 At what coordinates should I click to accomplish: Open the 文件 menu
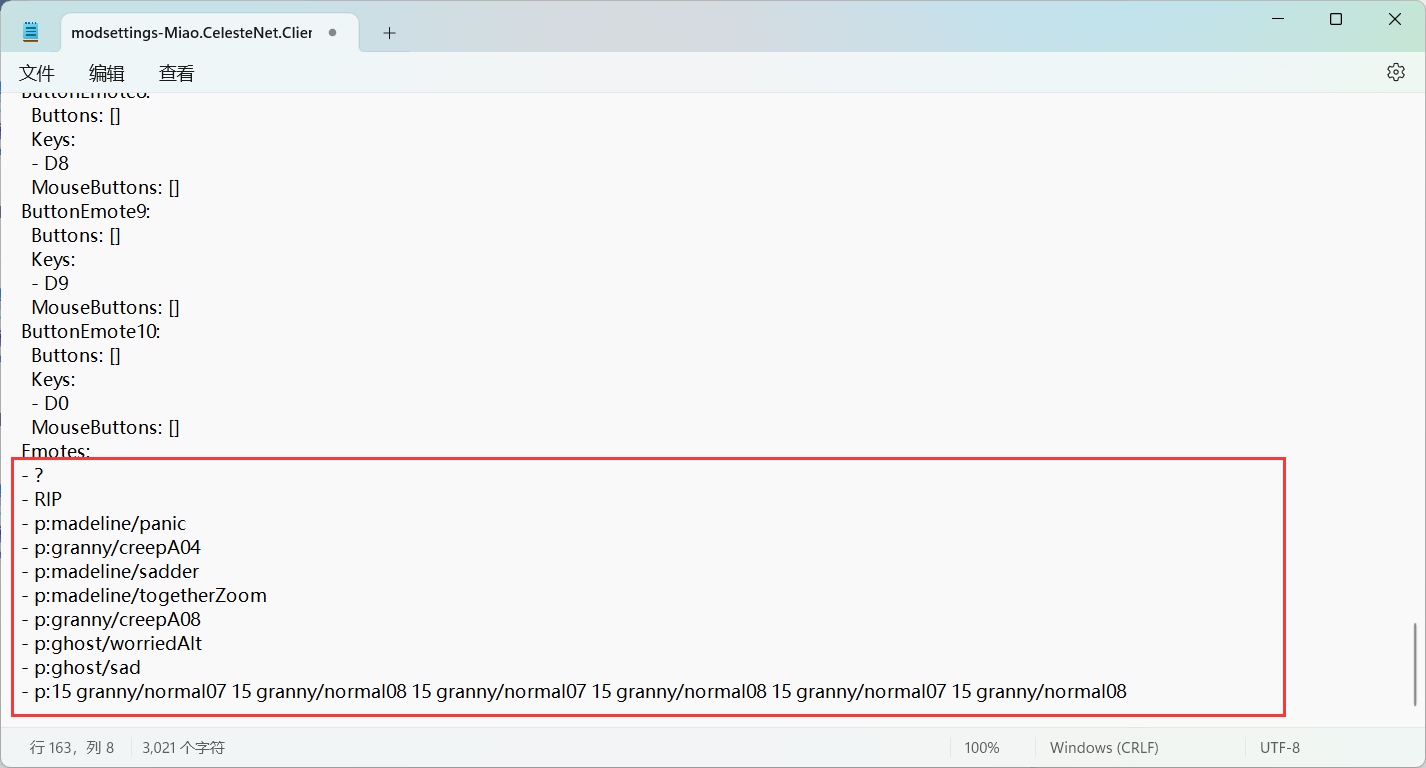[37, 74]
